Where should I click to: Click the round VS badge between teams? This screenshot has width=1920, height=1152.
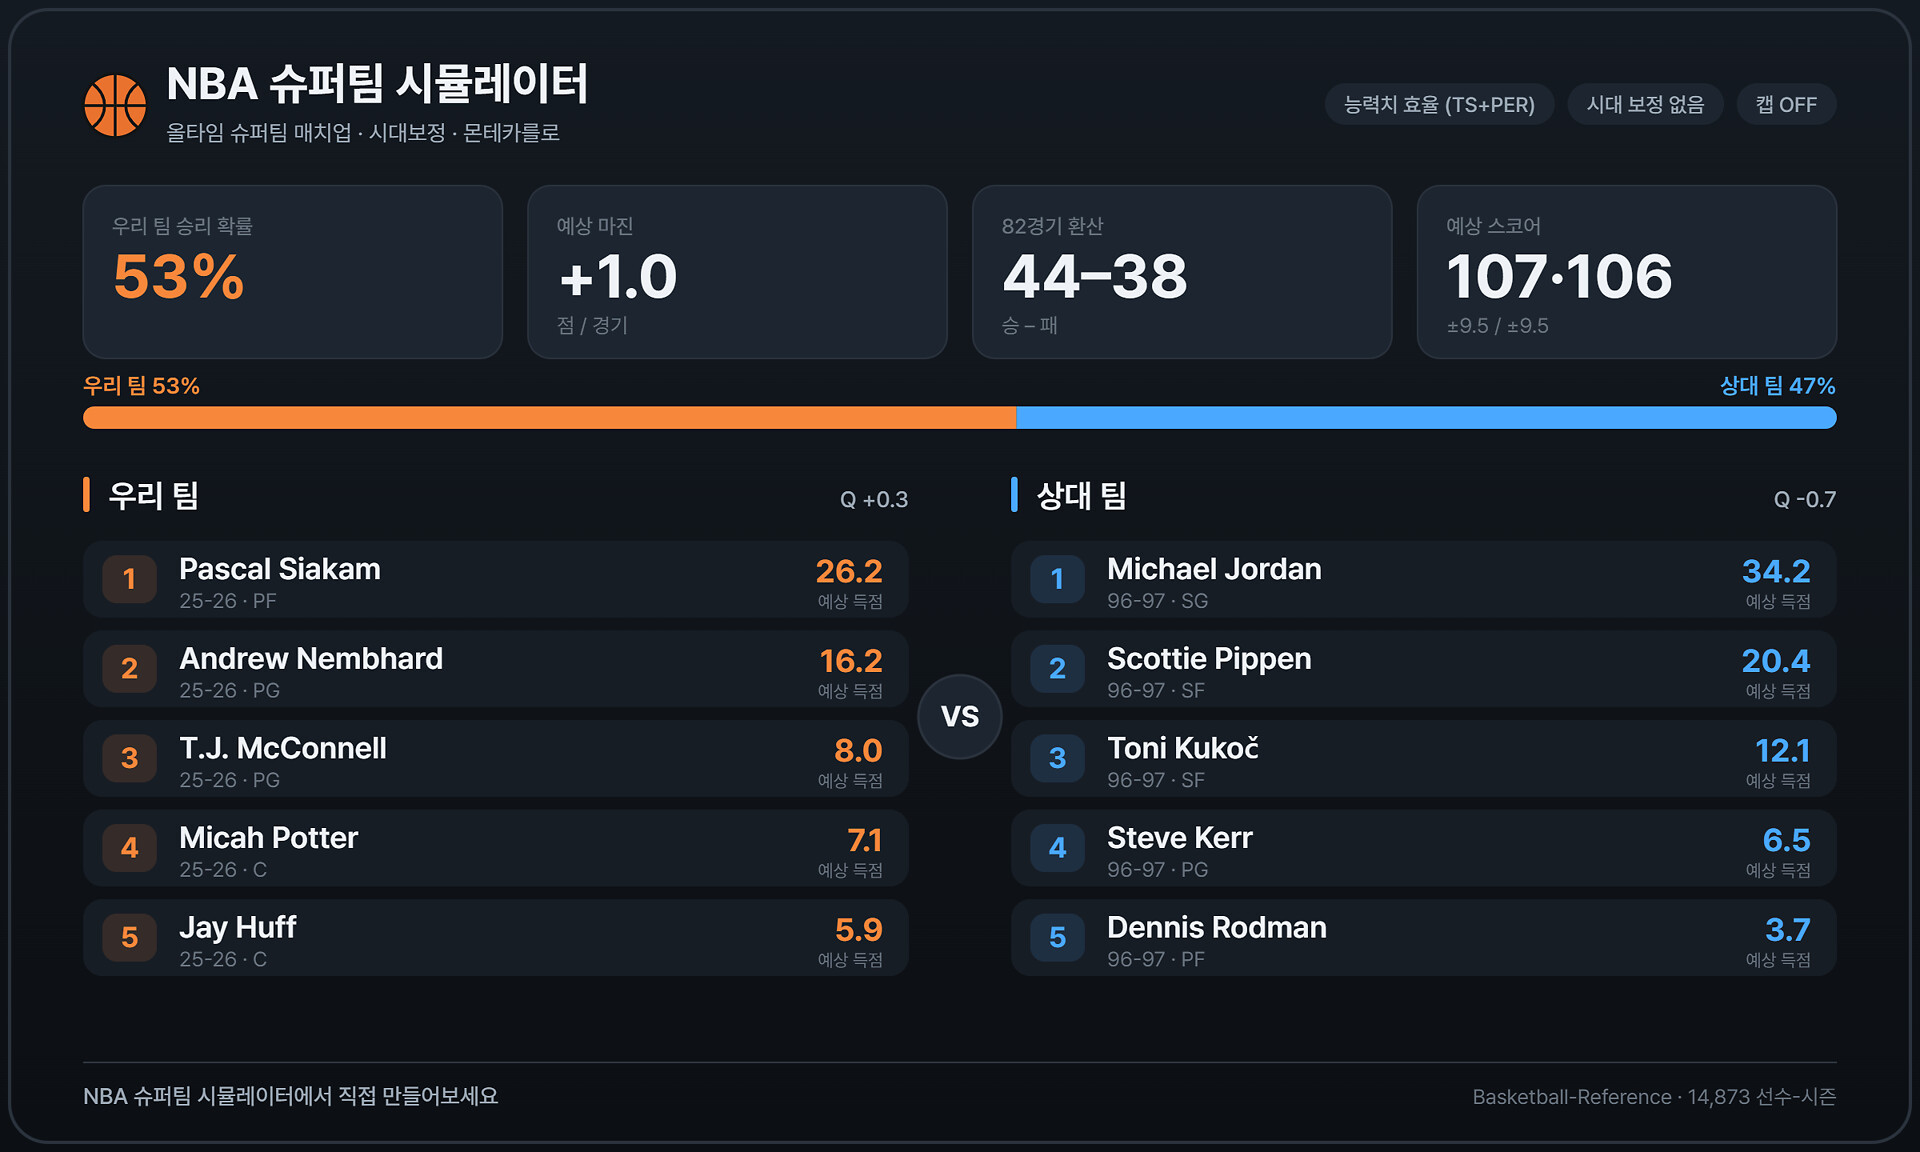click(960, 716)
